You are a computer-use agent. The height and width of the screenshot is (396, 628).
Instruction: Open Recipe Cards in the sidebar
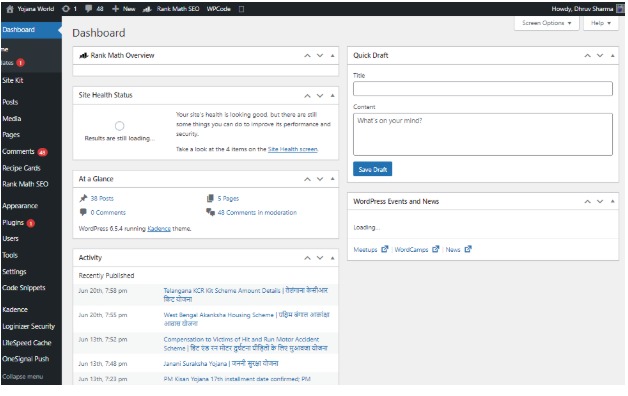pos(22,168)
